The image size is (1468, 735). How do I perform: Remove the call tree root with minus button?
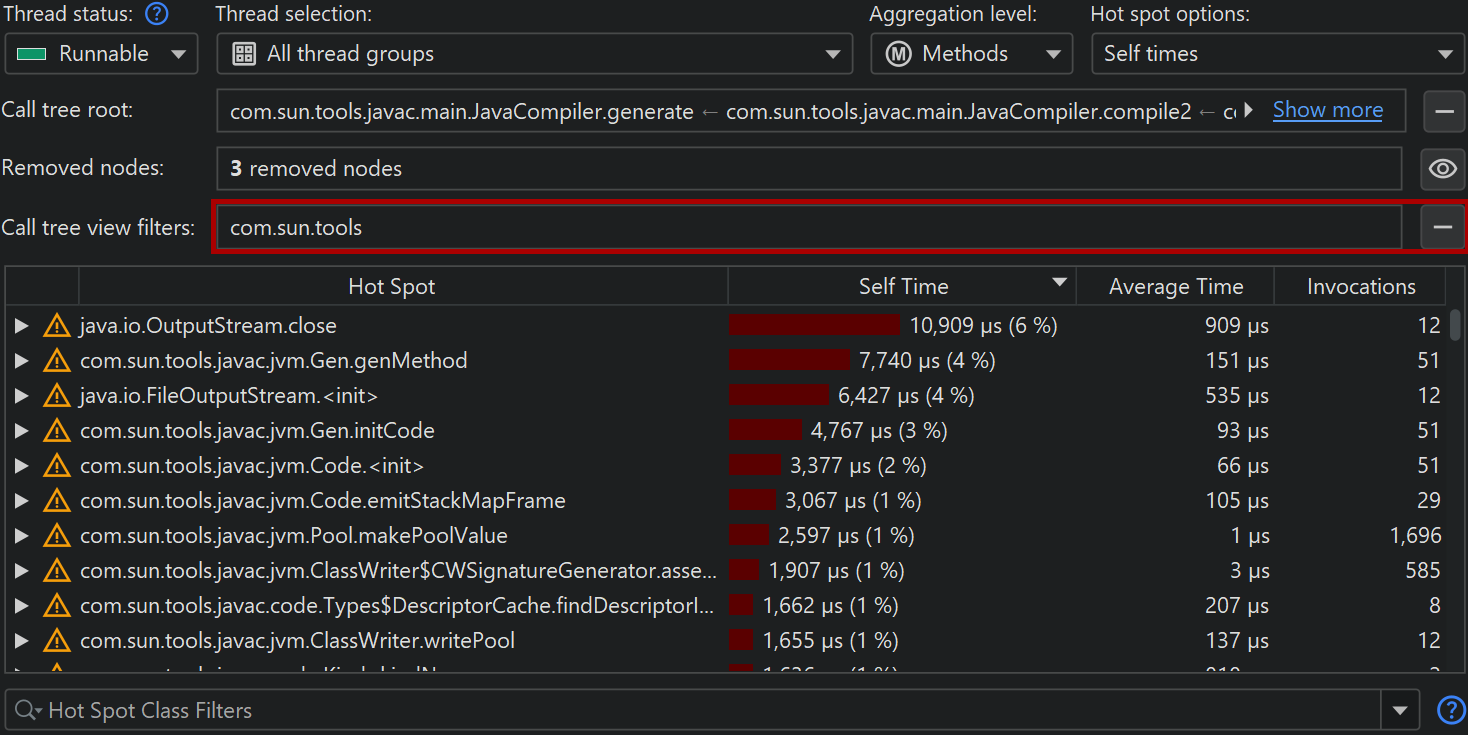(x=1443, y=111)
